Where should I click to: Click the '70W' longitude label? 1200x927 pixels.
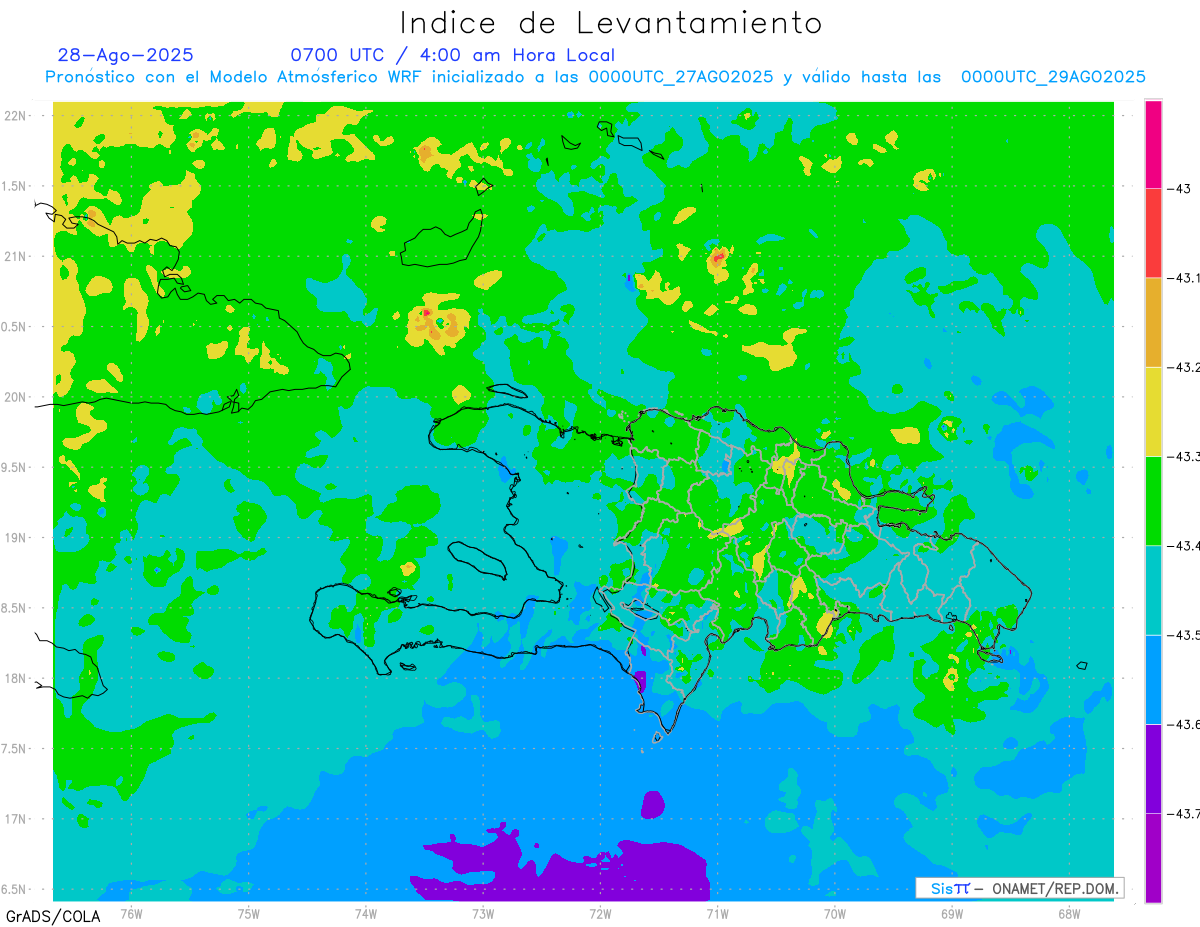834,914
